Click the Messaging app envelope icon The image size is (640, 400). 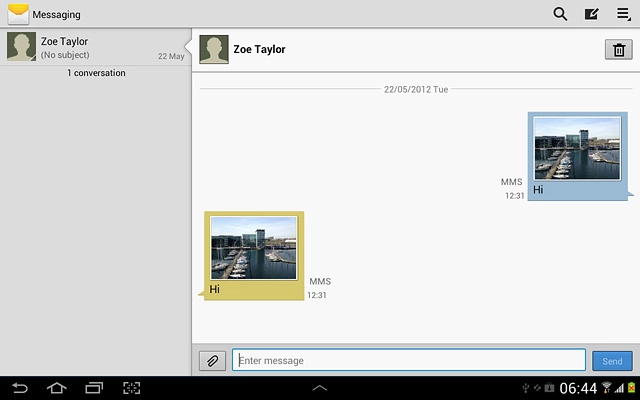coord(17,14)
